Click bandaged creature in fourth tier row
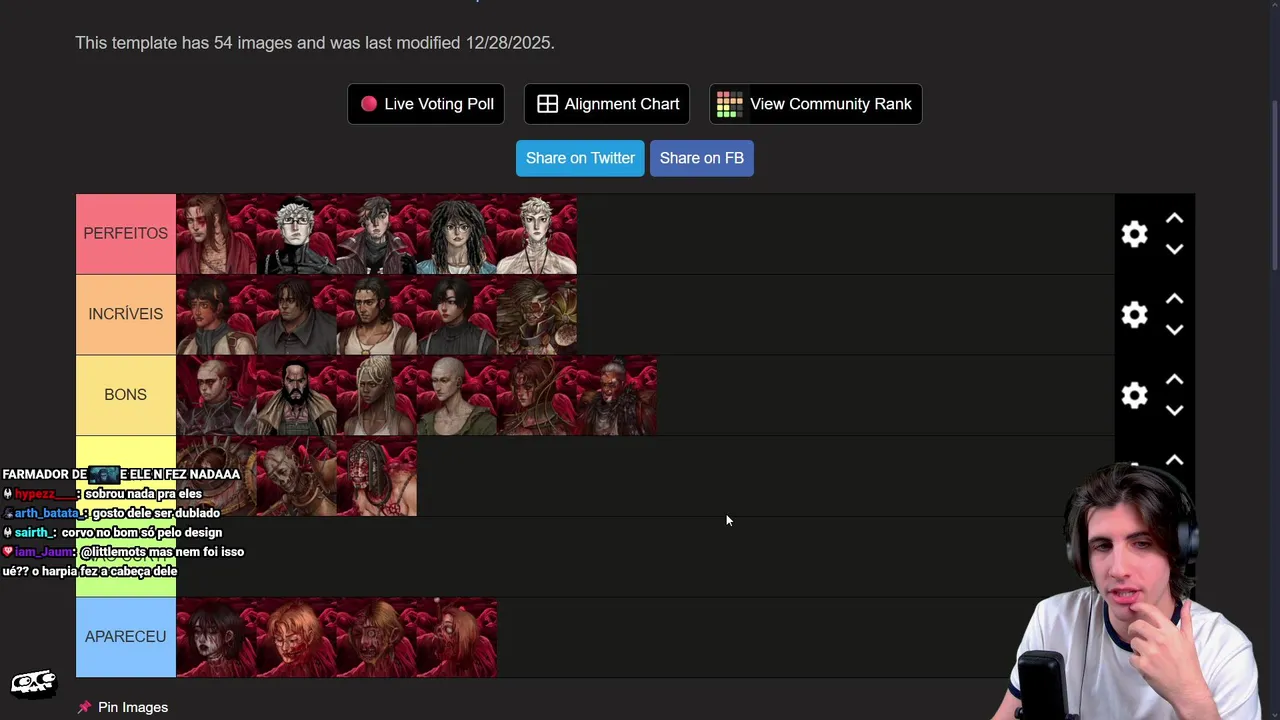The width and height of the screenshot is (1280, 720). click(296, 476)
